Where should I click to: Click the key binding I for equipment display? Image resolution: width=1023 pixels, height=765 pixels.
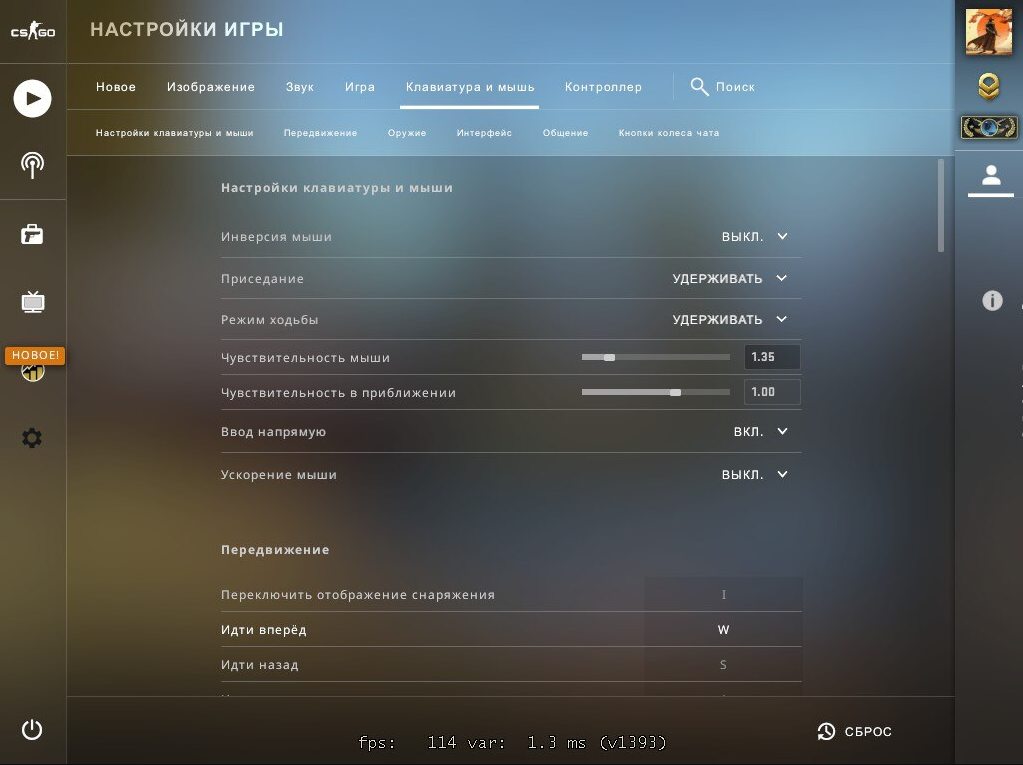pyautogui.click(x=723, y=595)
